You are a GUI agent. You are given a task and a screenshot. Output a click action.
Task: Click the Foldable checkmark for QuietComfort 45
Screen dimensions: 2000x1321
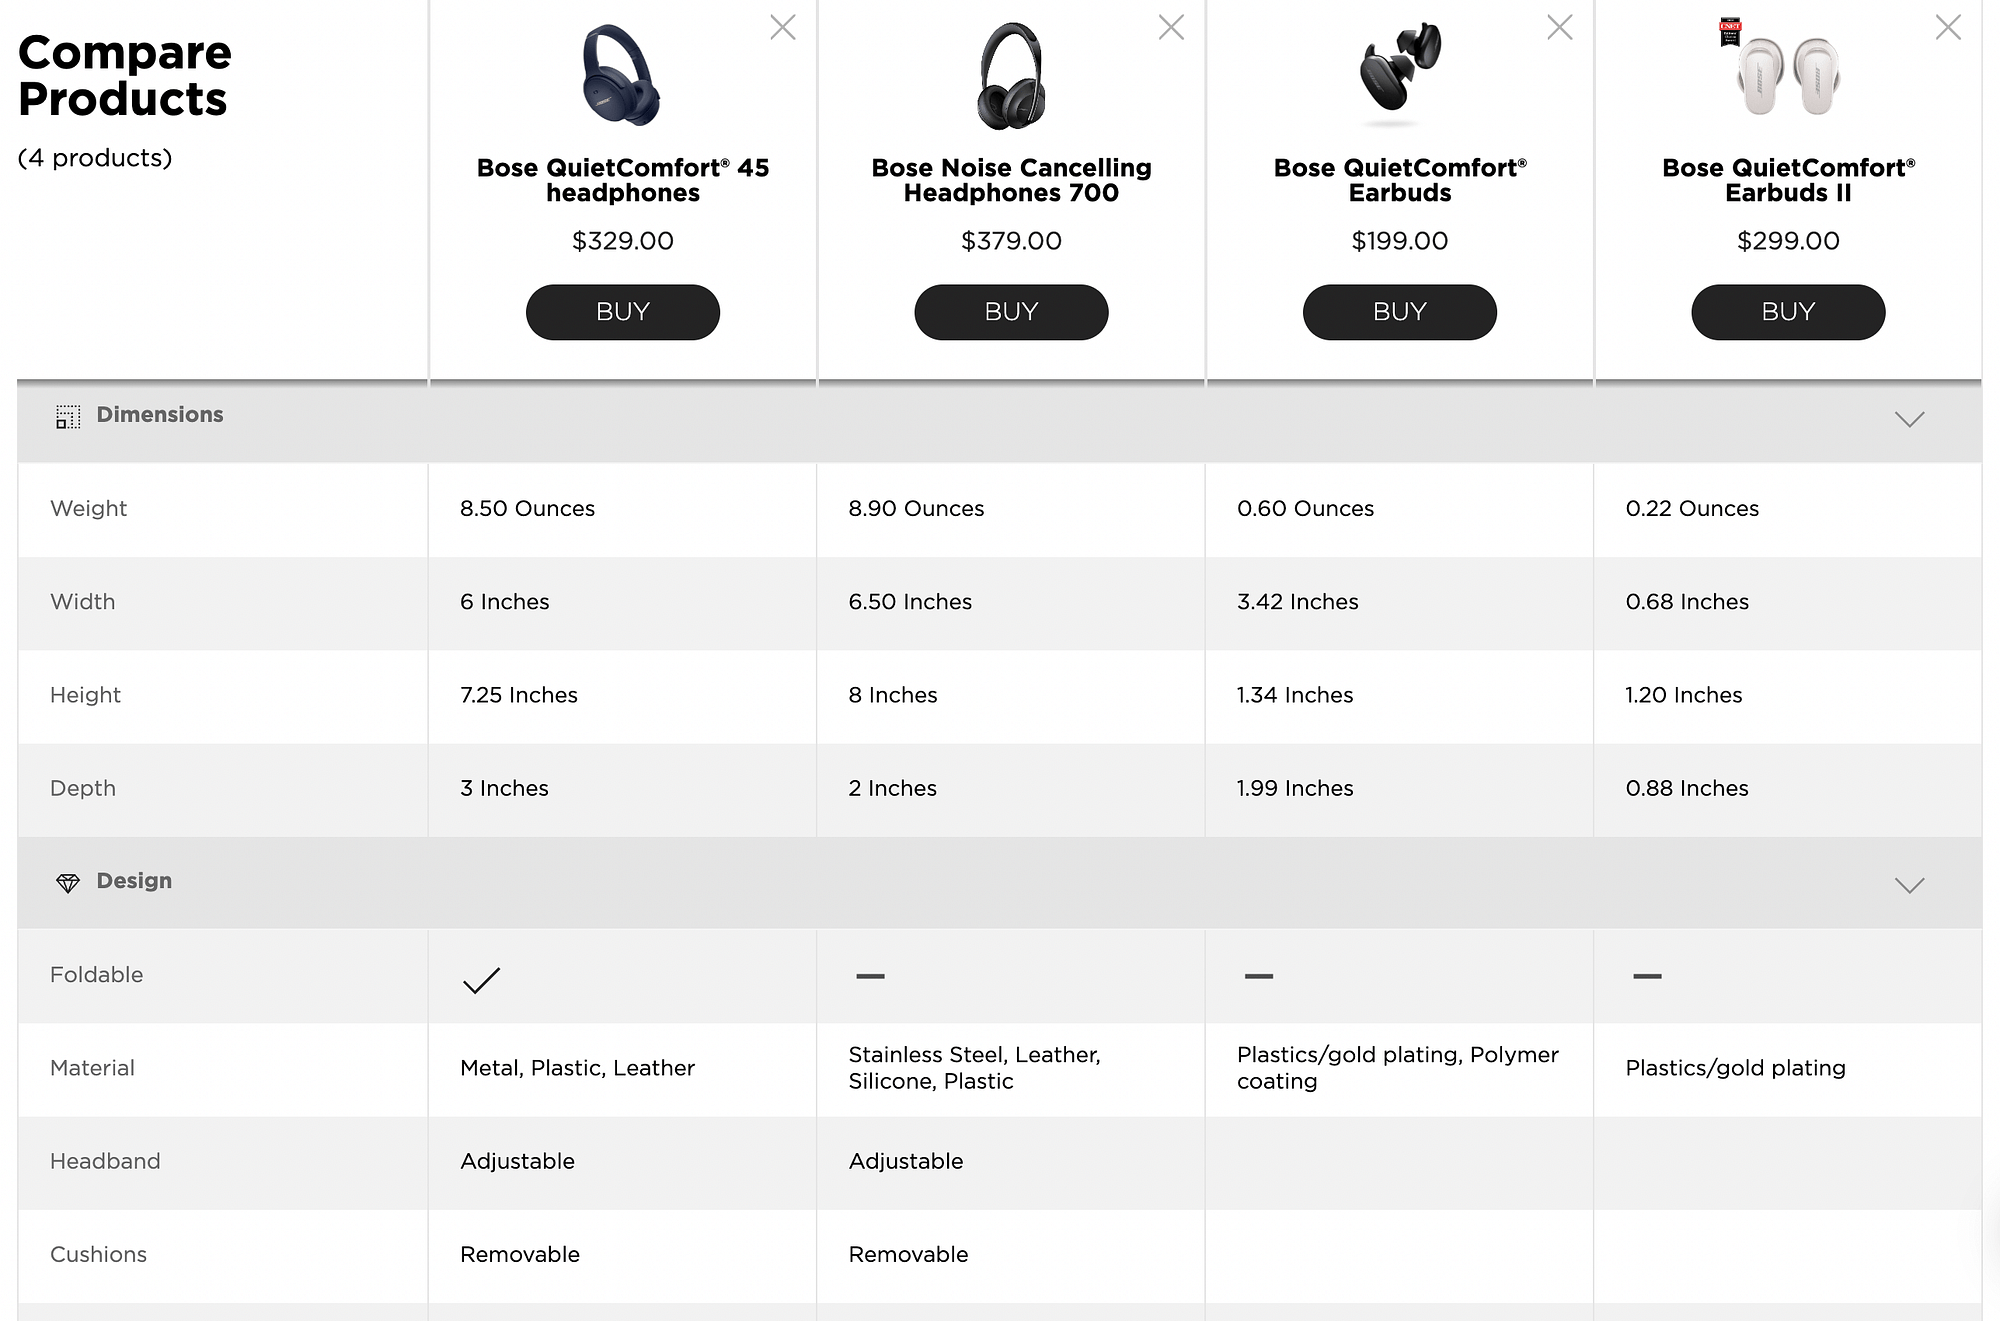click(x=481, y=979)
